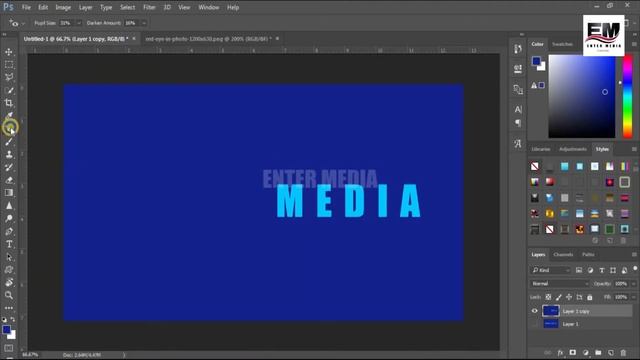The width and height of the screenshot is (640, 360).
Task: Open the tool preset picker
Action: point(16,23)
